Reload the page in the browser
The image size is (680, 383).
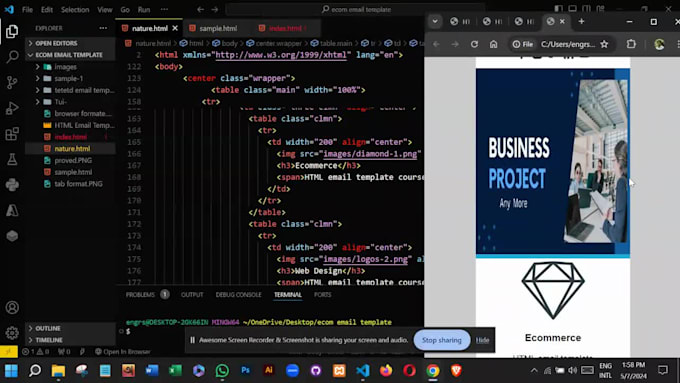tap(474, 44)
